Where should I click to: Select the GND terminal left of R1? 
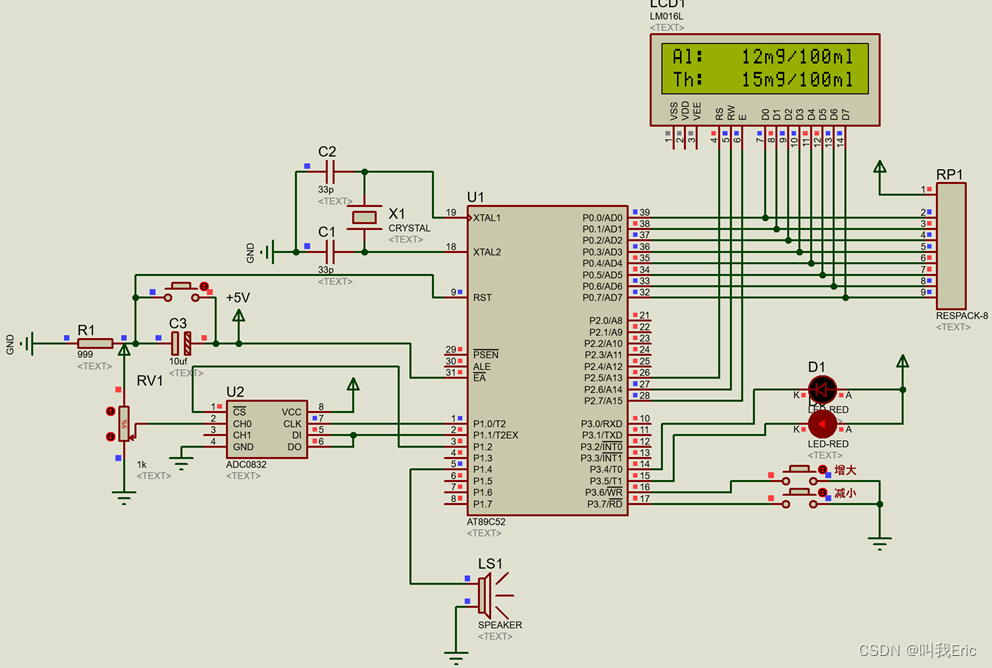pos(25,343)
